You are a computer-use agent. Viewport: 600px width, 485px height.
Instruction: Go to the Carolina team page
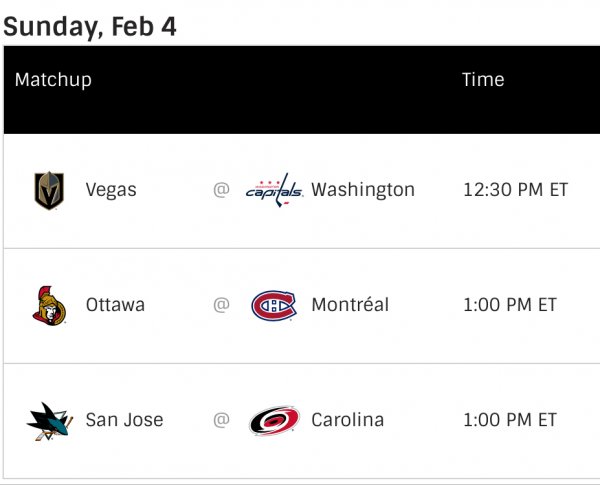click(347, 420)
